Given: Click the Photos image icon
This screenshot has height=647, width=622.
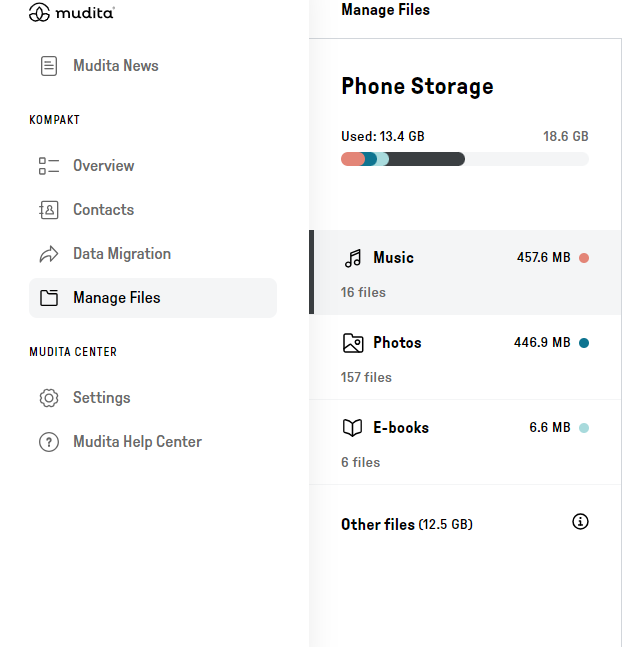Looking at the screenshot, I should pos(353,343).
